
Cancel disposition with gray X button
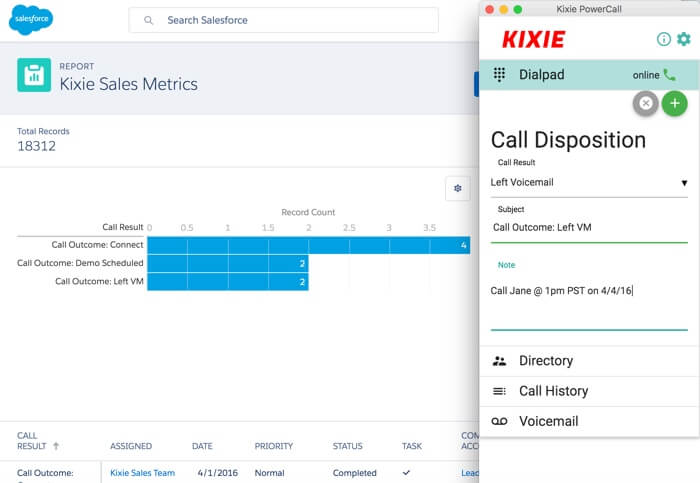coord(646,104)
